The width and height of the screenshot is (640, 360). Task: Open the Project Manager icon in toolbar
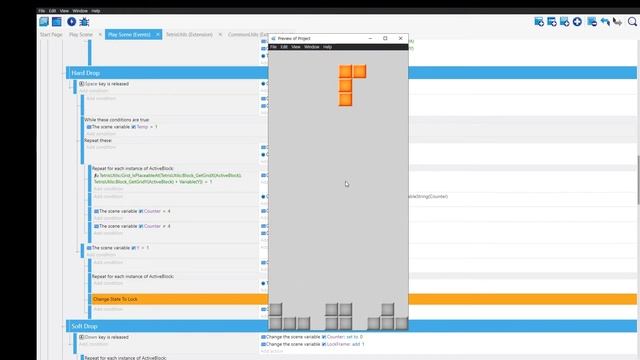point(44,22)
